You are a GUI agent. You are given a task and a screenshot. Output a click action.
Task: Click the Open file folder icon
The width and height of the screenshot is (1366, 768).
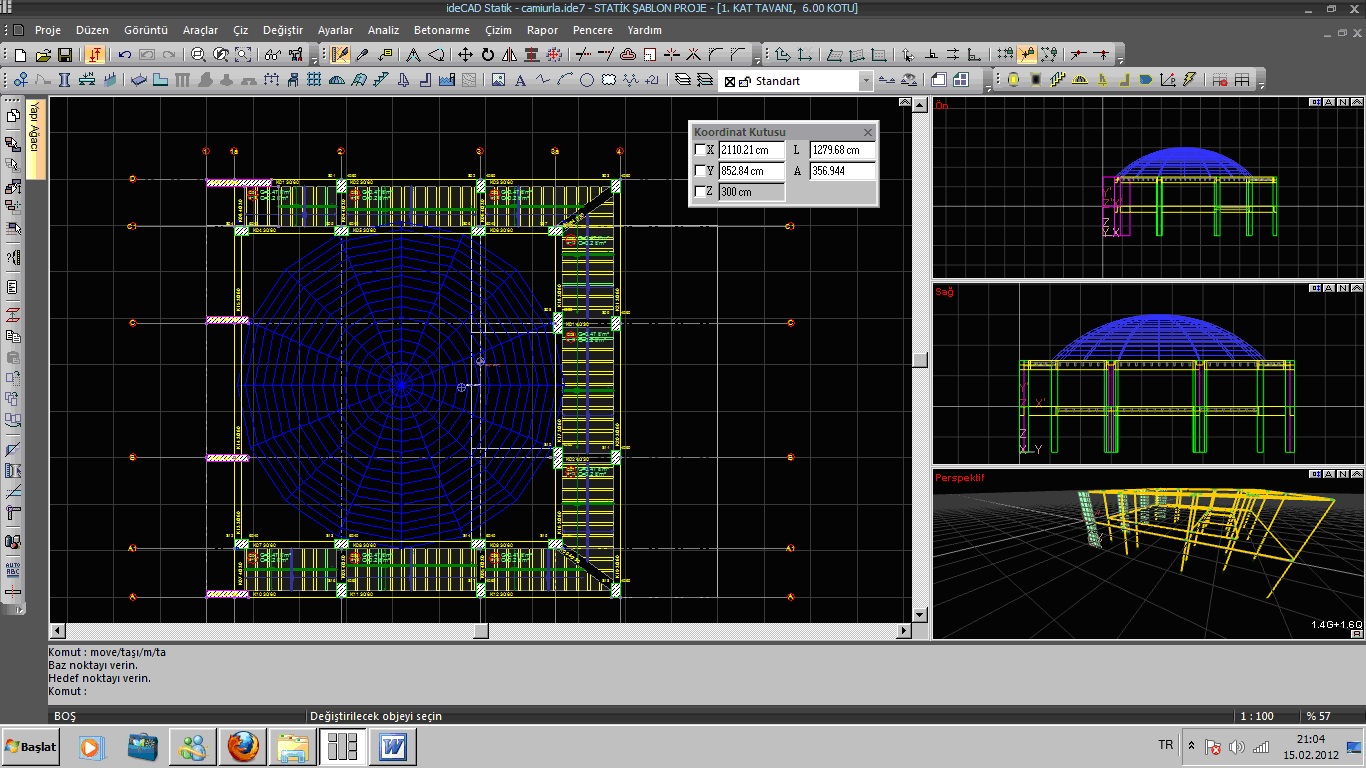(x=43, y=55)
